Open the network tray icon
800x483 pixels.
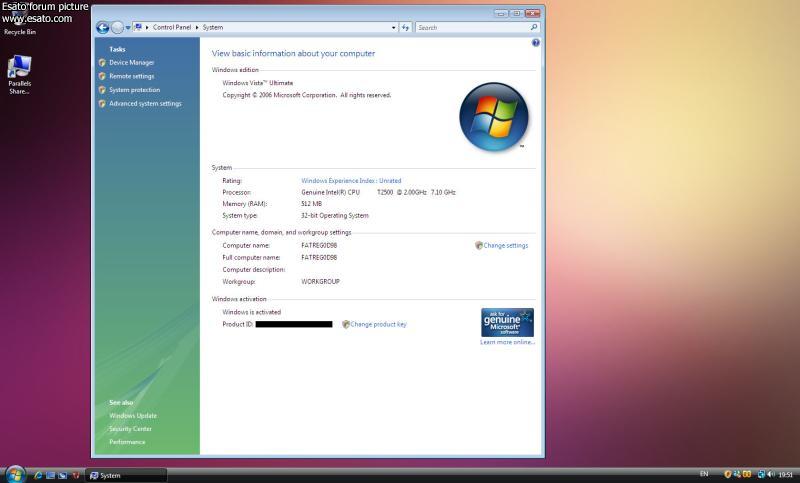pyautogui.click(x=761, y=474)
